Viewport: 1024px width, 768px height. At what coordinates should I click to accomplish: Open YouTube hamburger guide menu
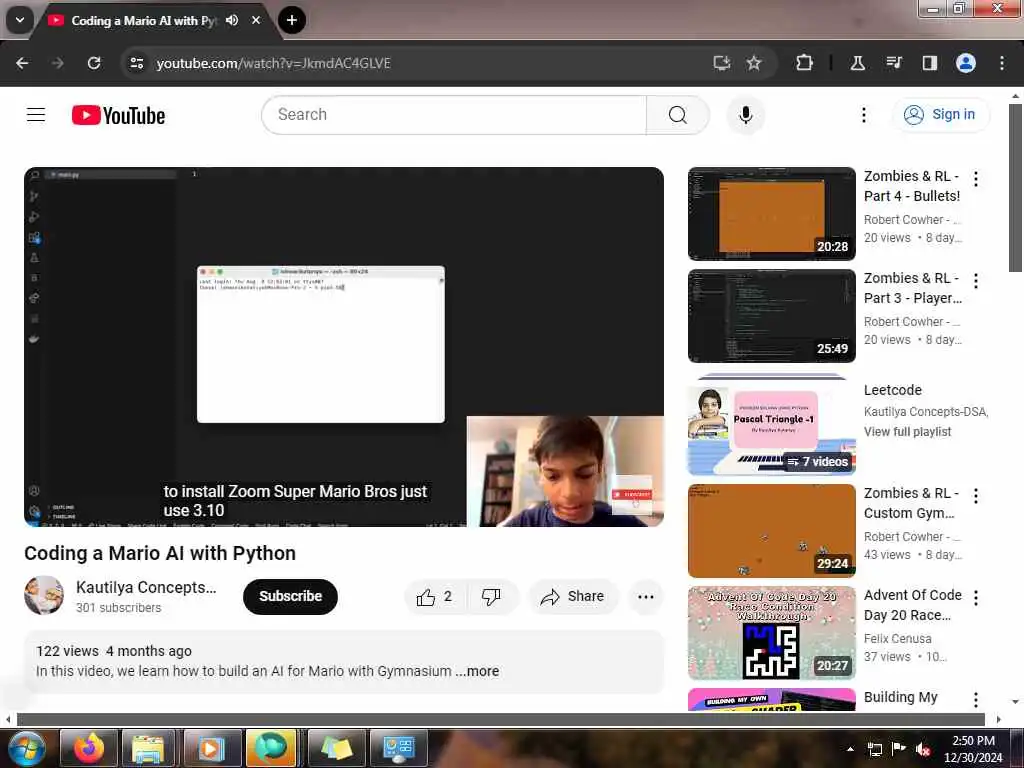coord(36,115)
